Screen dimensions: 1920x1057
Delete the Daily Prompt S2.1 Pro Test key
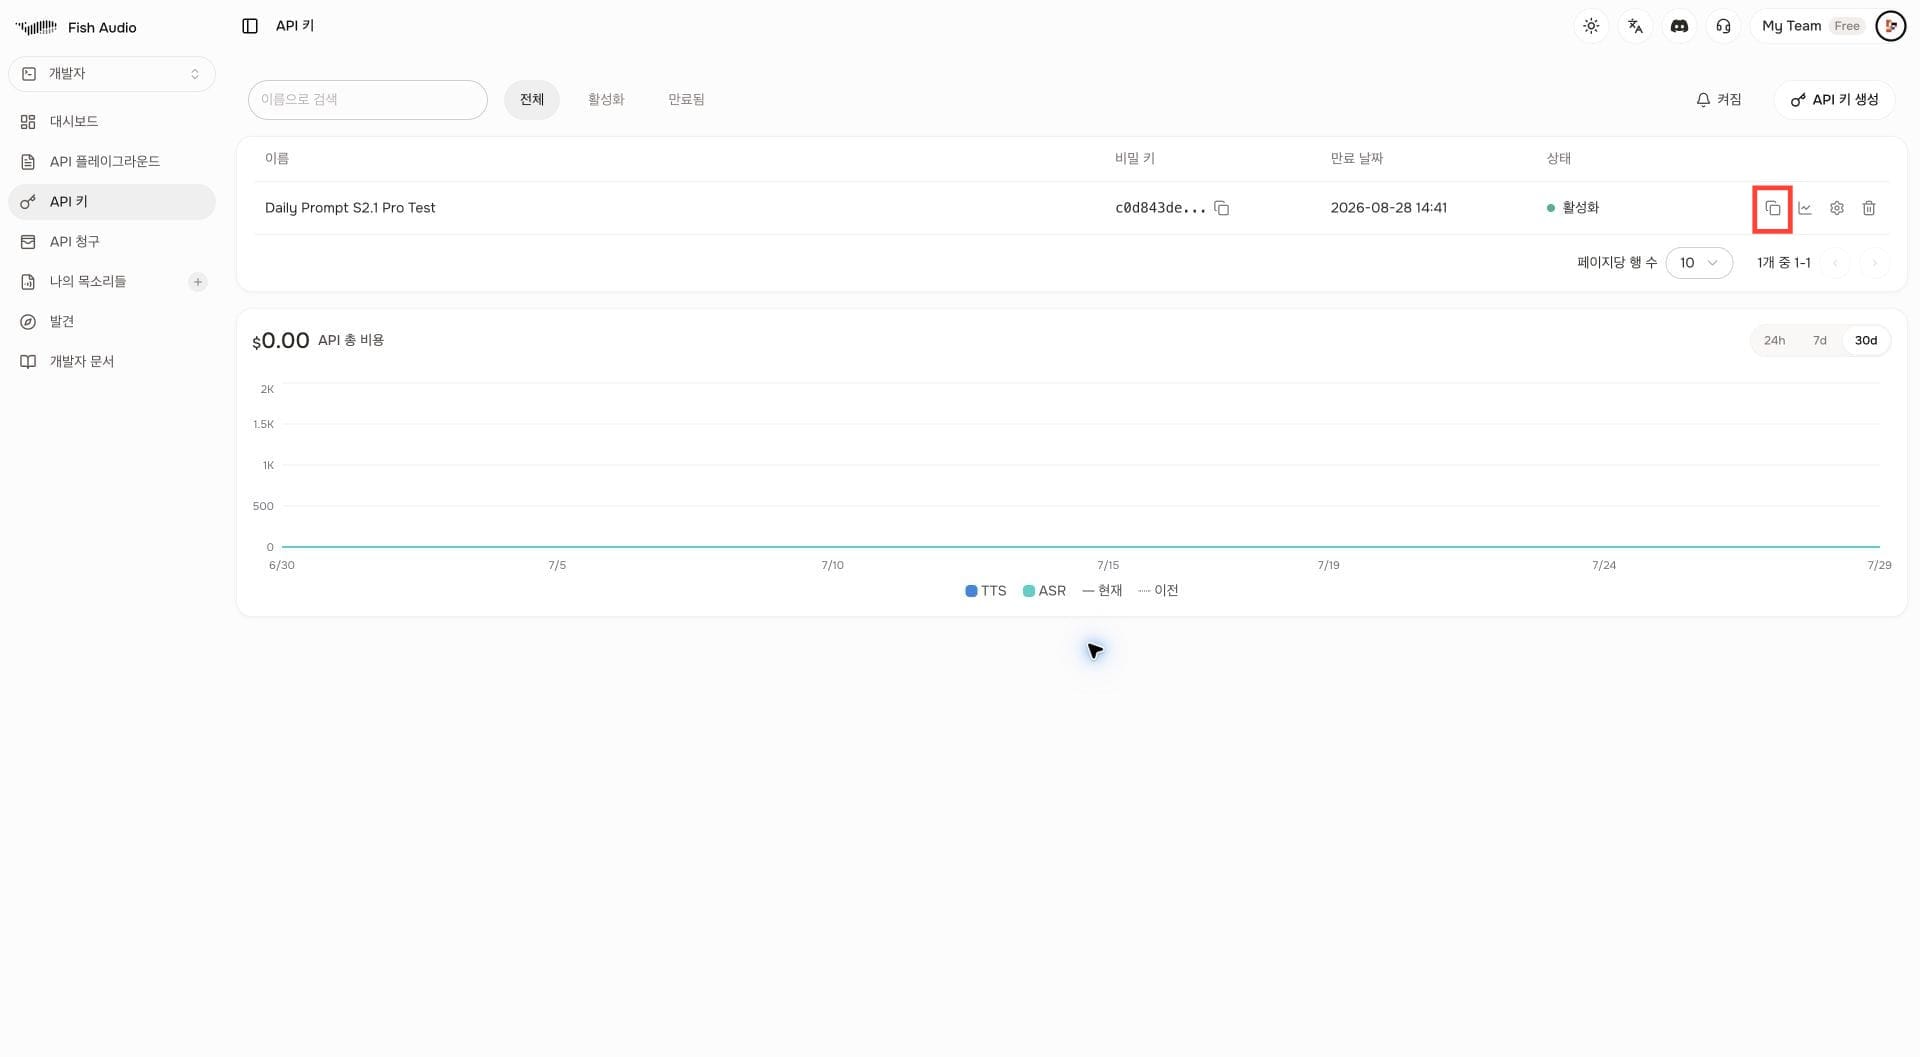click(x=1868, y=208)
